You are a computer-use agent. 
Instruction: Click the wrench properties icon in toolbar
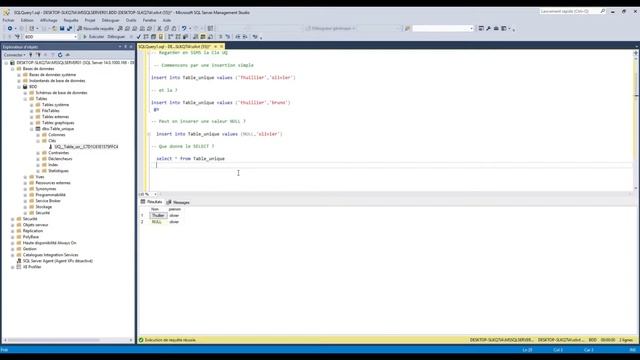click(x=489, y=29)
